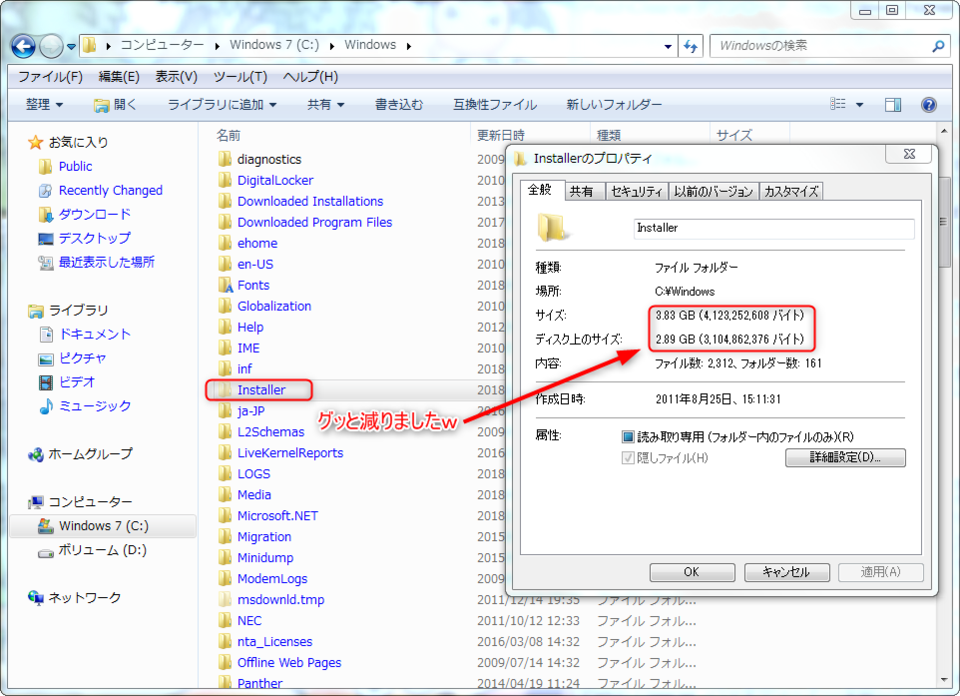Open the 表示(V) menu
This screenshot has height=696, width=960.
(x=176, y=77)
